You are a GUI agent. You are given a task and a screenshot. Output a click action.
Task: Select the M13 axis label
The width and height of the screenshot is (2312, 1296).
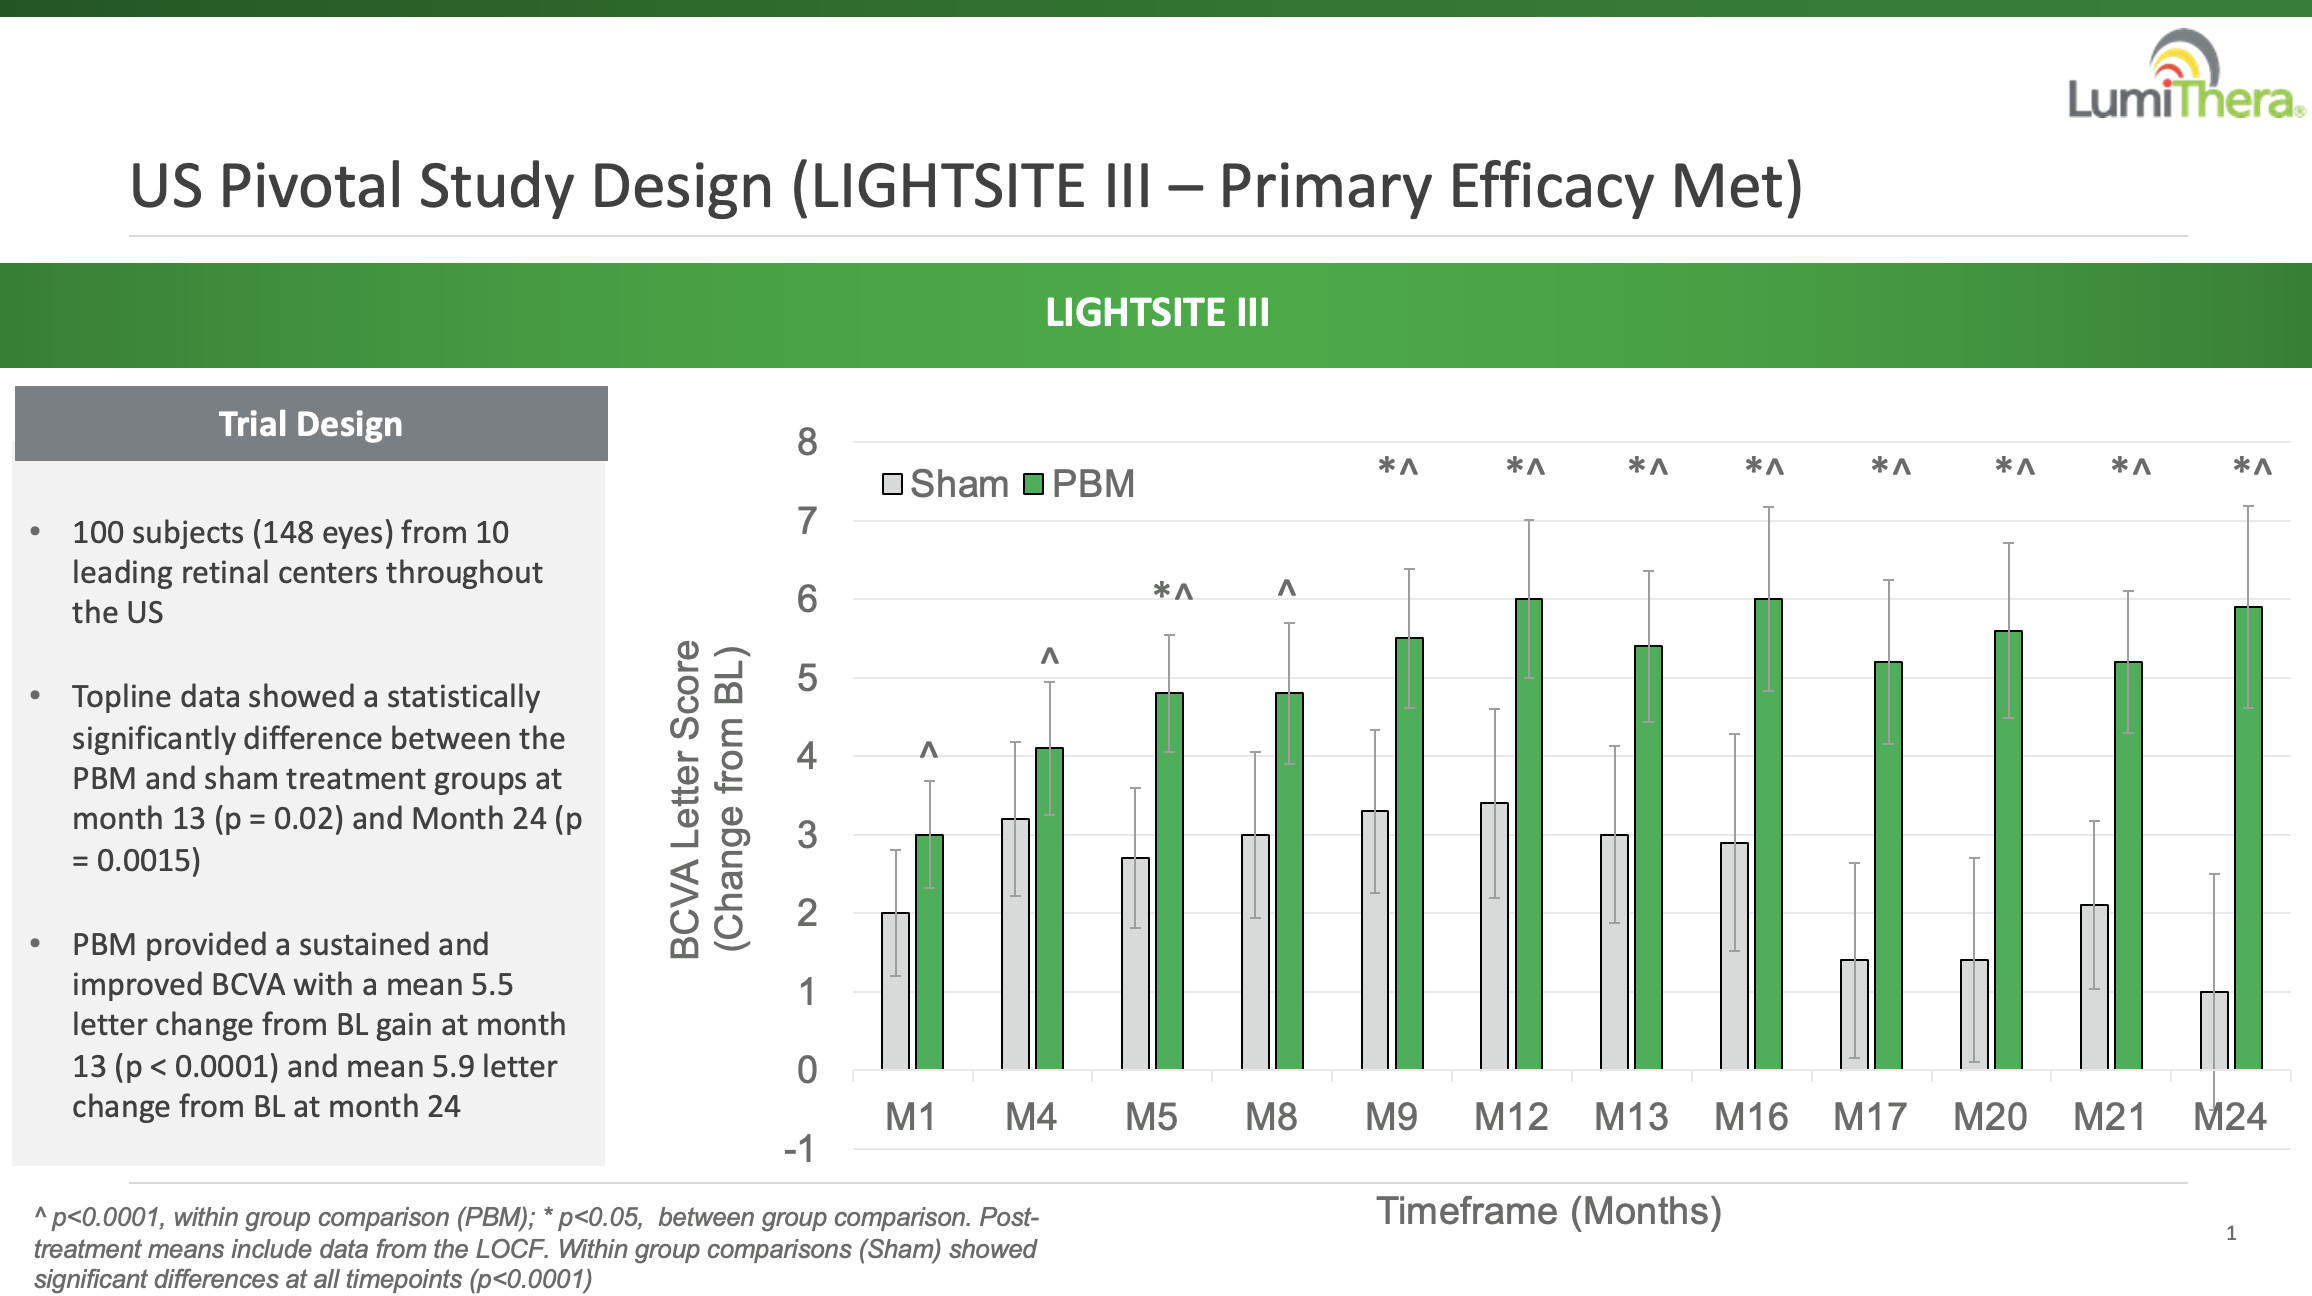click(1631, 1117)
